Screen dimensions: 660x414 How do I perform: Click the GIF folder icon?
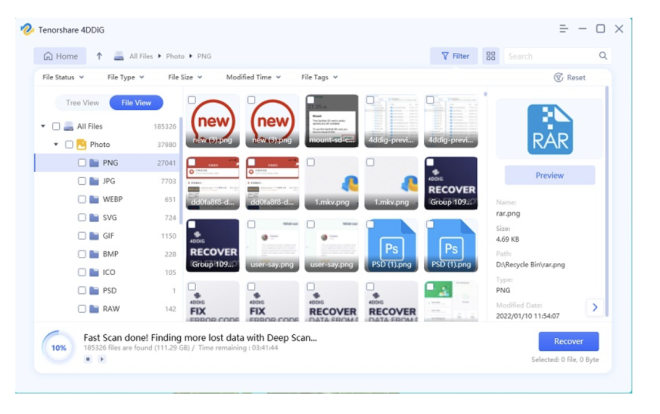click(x=94, y=236)
